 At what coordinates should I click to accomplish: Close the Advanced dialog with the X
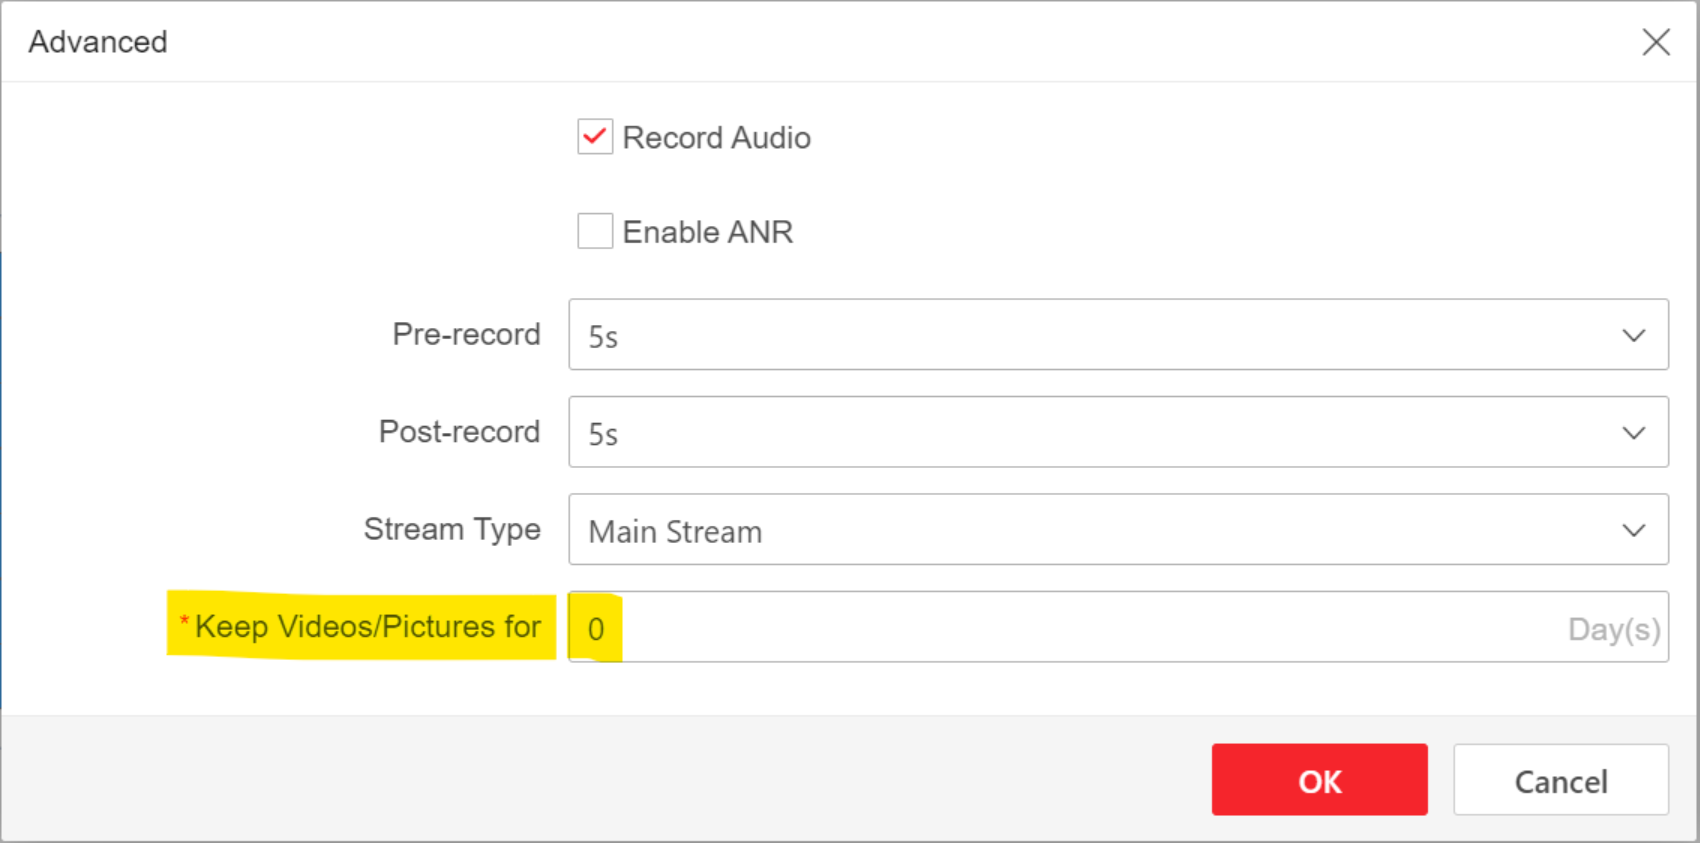[x=1656, y=42]
